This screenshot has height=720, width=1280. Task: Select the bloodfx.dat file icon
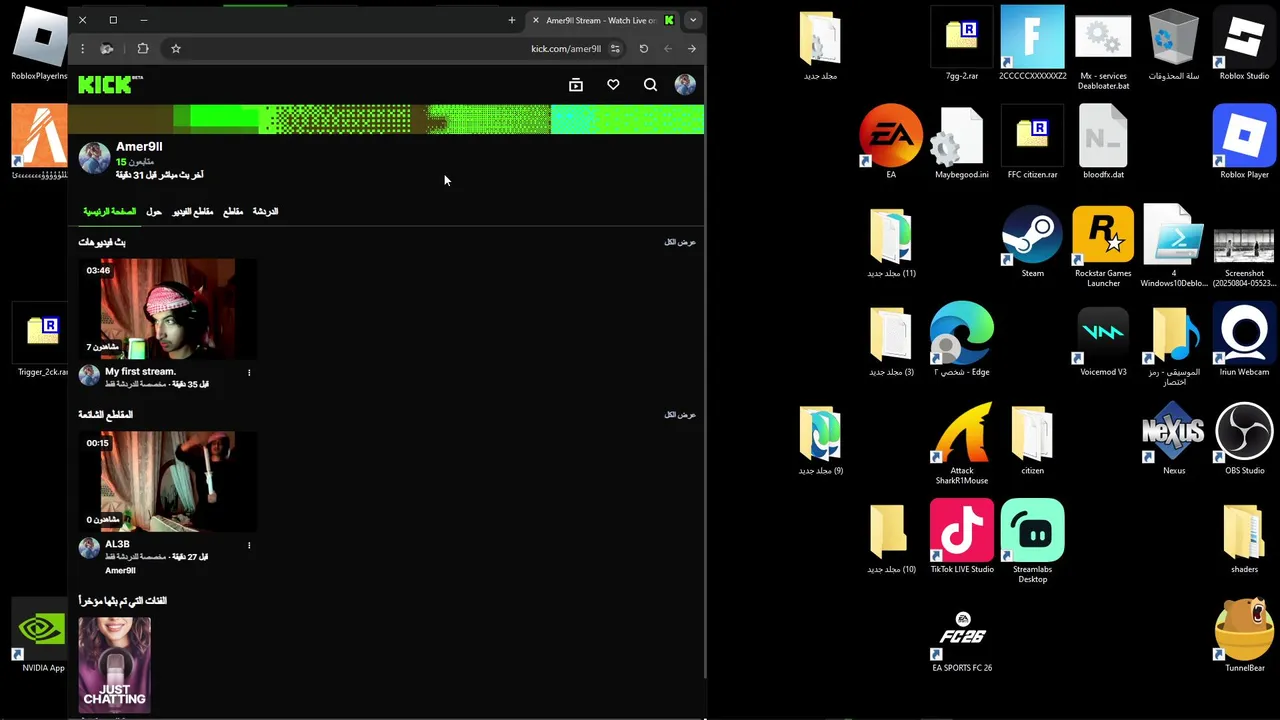[x=1103, y=142]
